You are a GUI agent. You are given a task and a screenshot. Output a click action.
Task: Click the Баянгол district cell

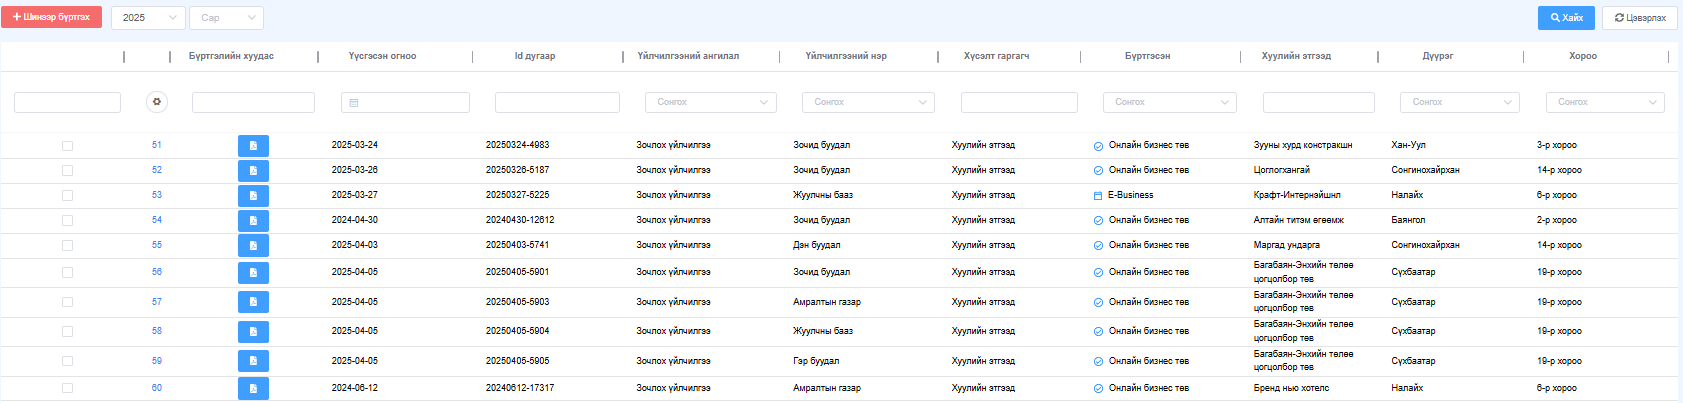(x=1408, y=220)
